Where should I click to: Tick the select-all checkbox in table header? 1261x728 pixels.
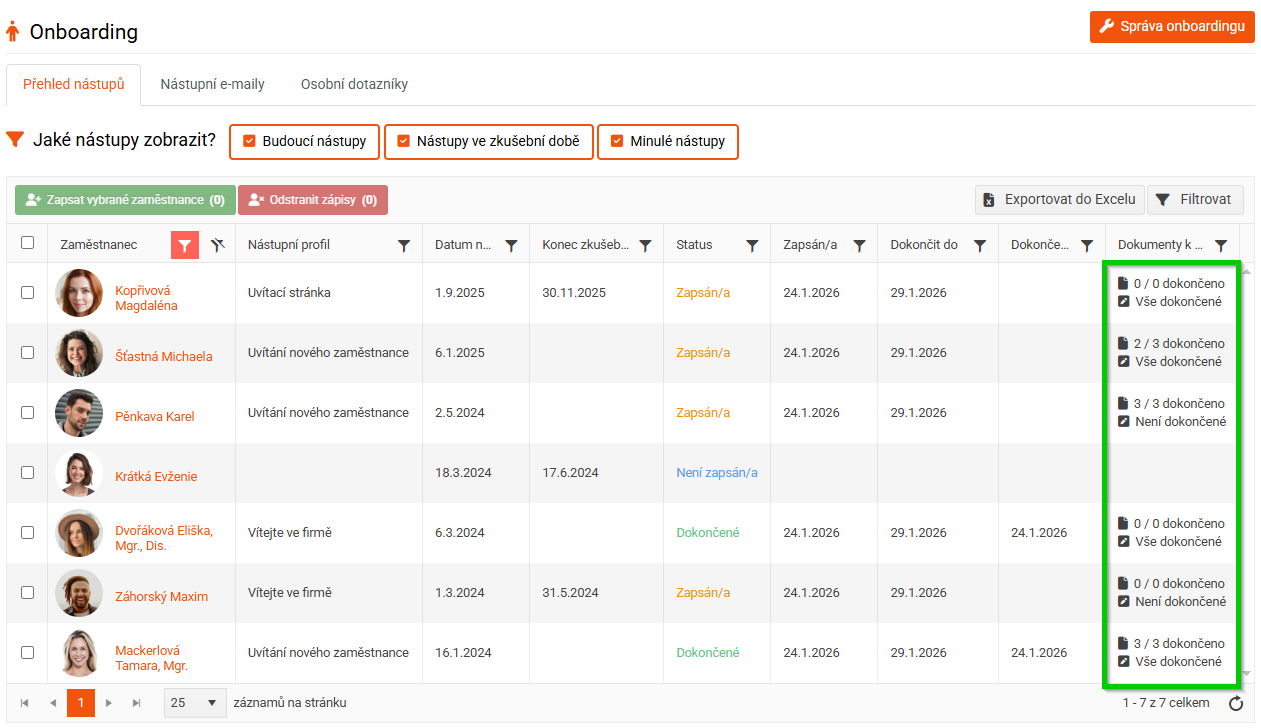[28, 243]
